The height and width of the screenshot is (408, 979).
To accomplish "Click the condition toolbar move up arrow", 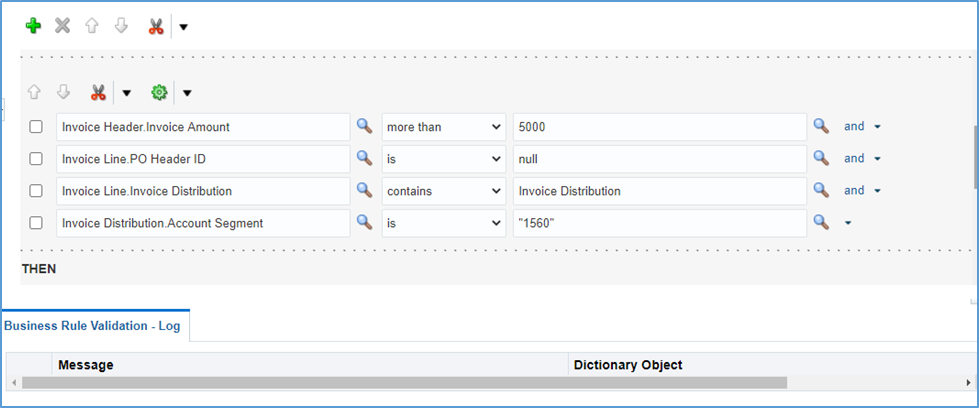I will pos(34,92).
